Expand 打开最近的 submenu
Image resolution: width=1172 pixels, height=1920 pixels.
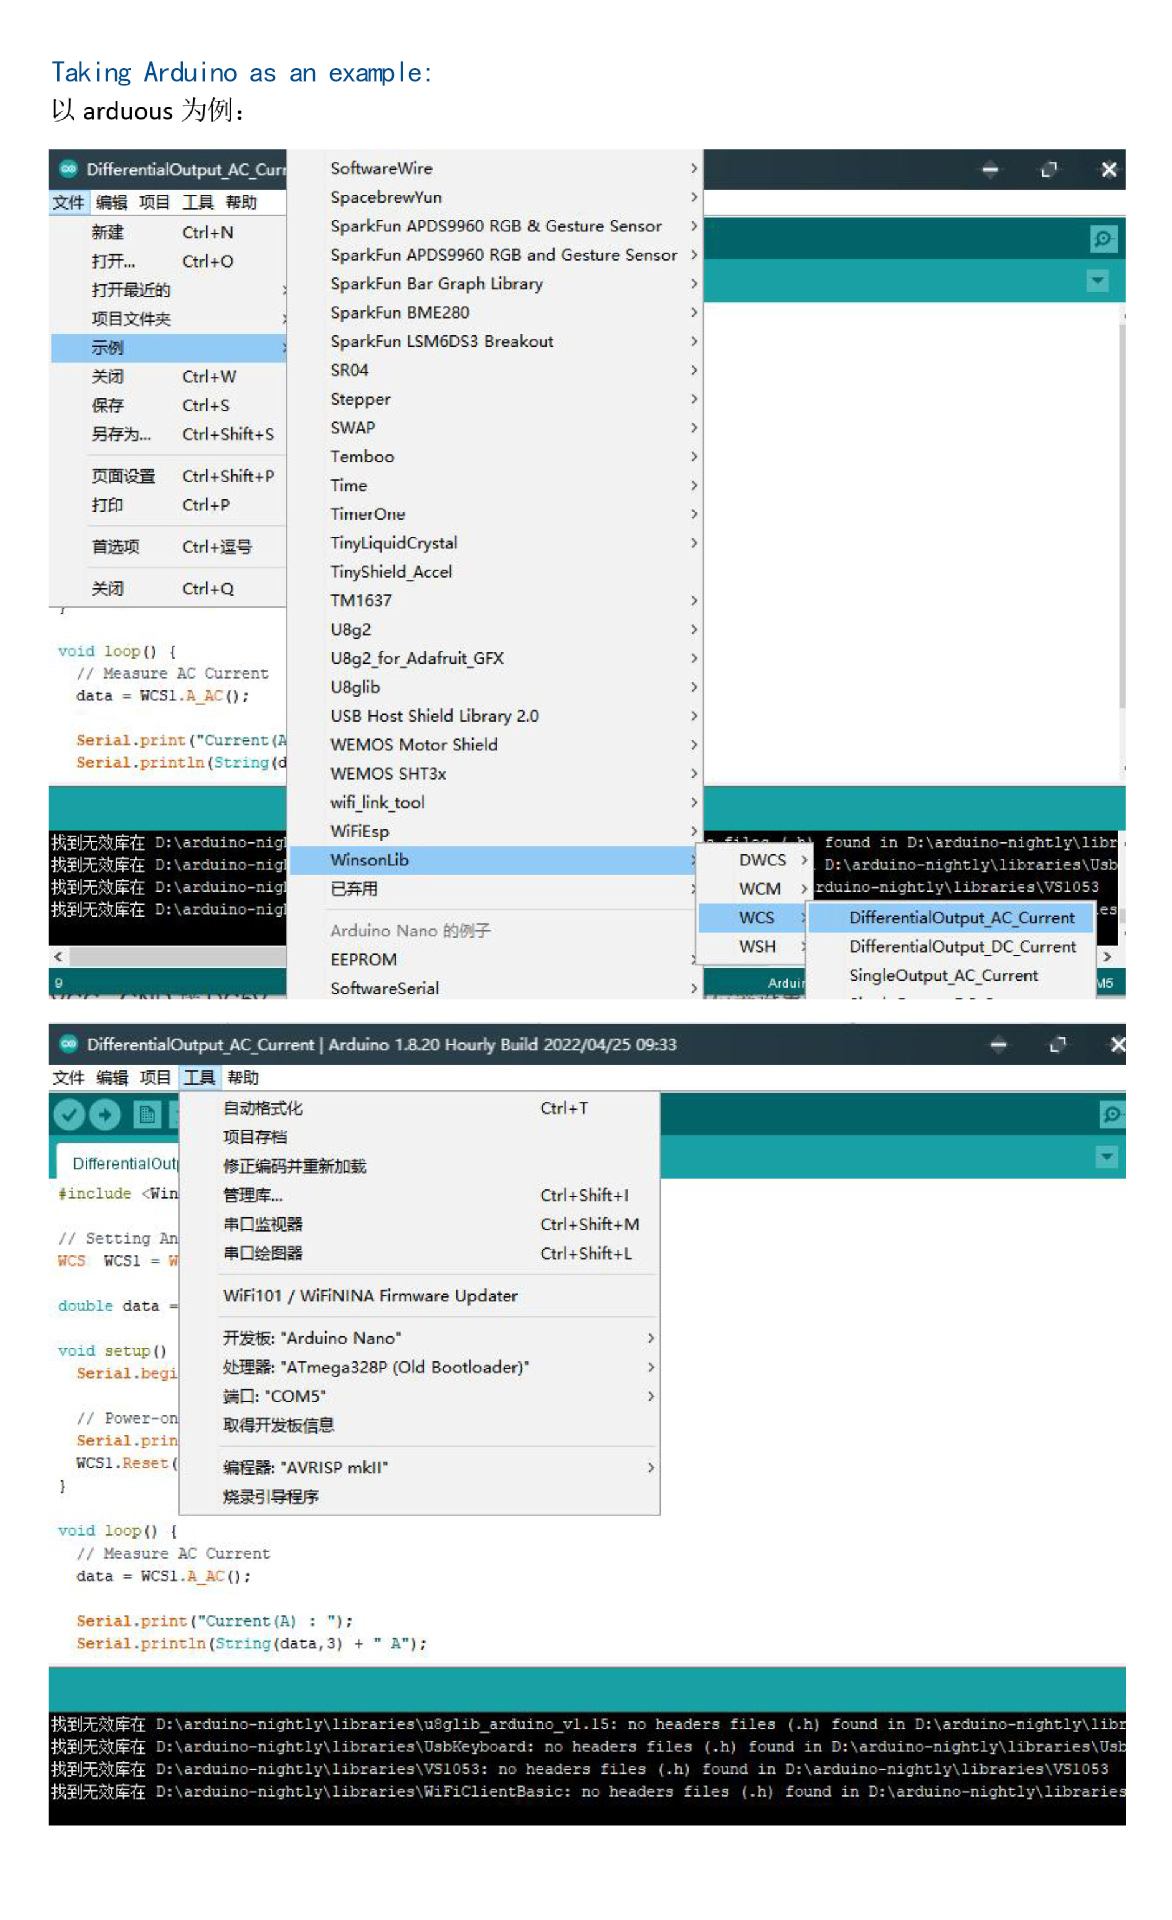click(168, 290)
